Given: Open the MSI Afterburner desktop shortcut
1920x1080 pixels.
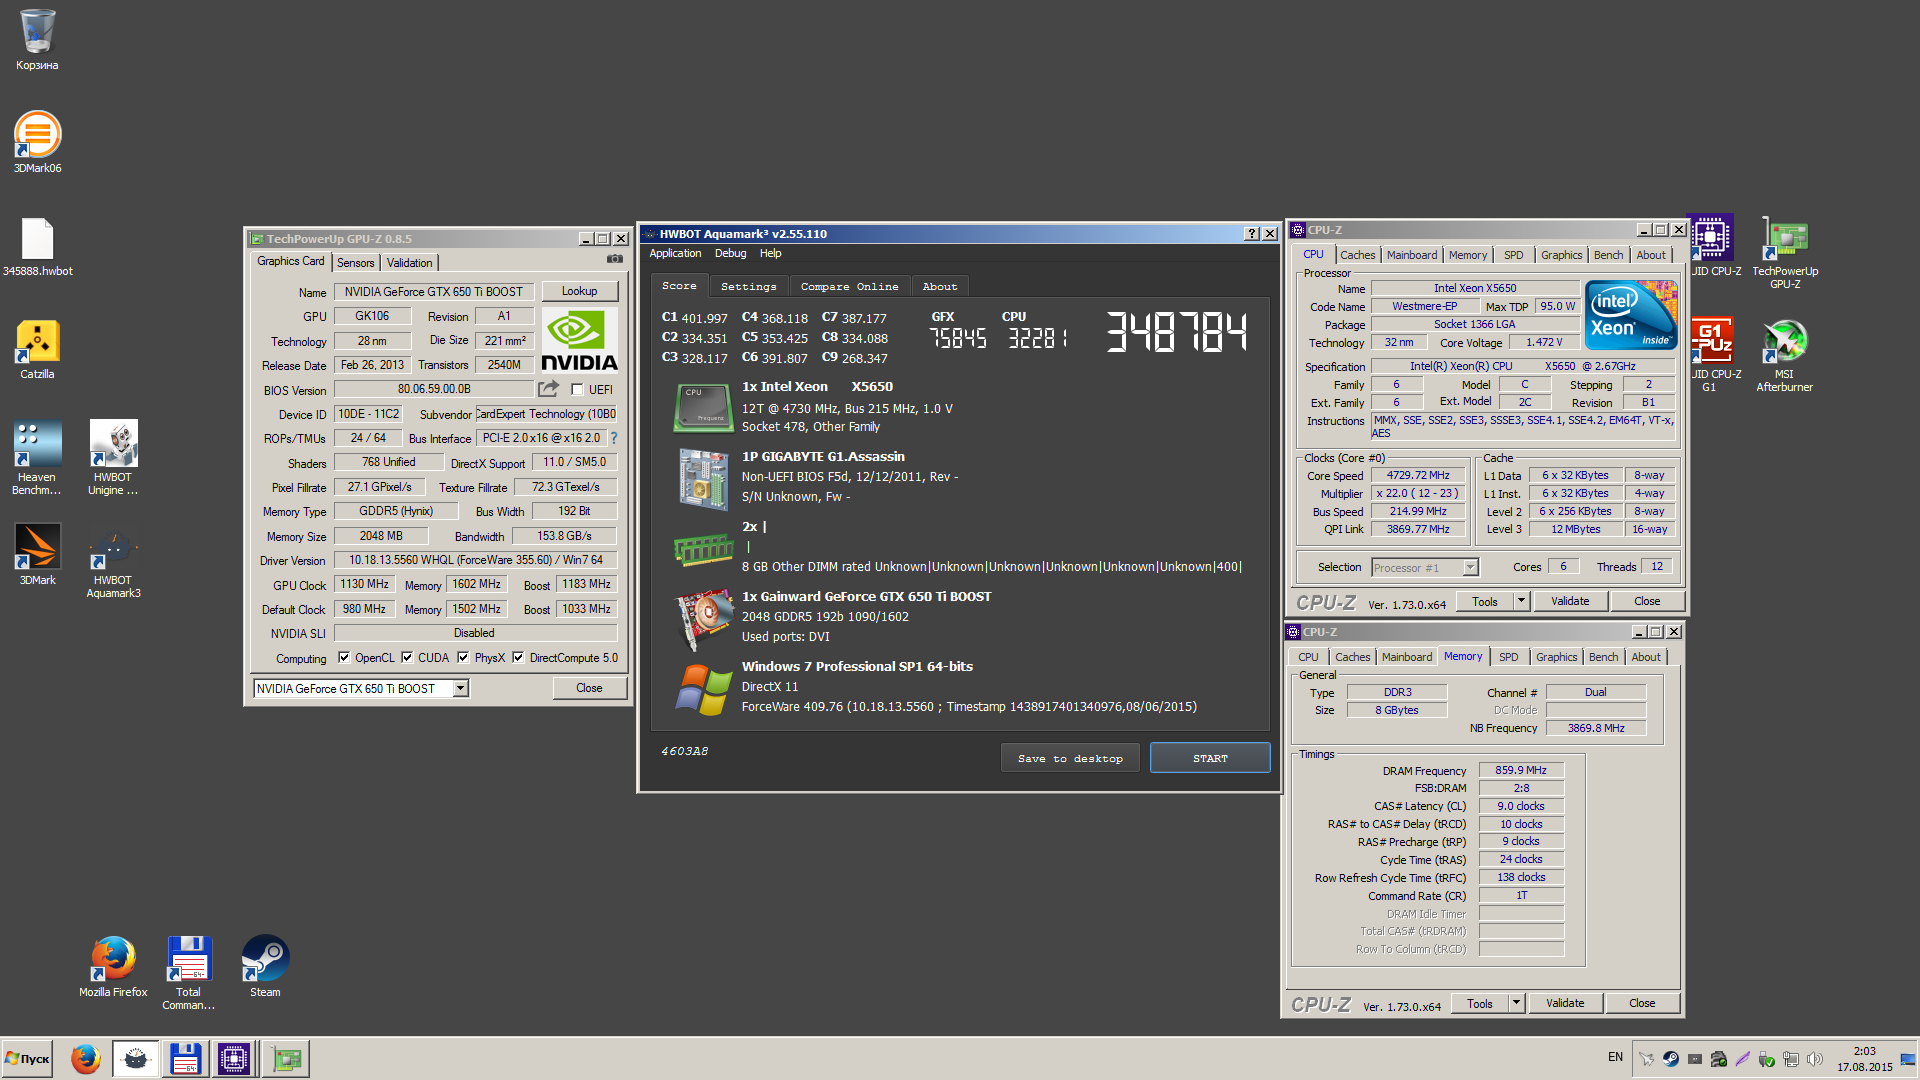Looking at the screenshot, I should pos(1785,355).
